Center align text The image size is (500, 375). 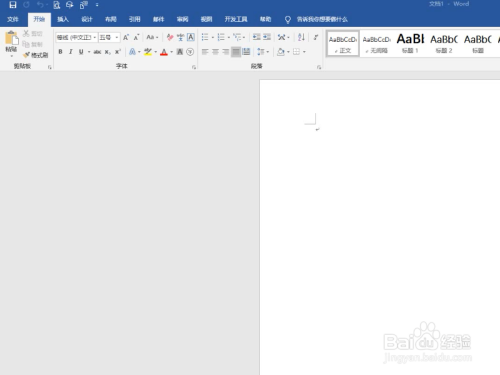(x=215, y=52)
